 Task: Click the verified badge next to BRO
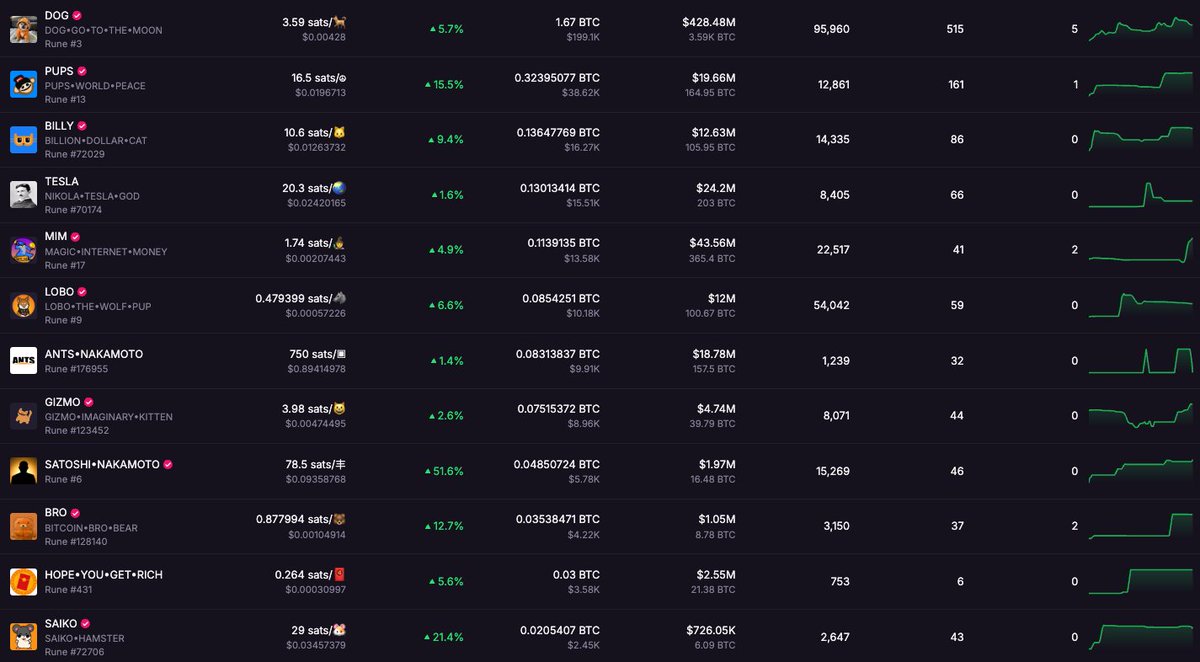tap(76, 513)
